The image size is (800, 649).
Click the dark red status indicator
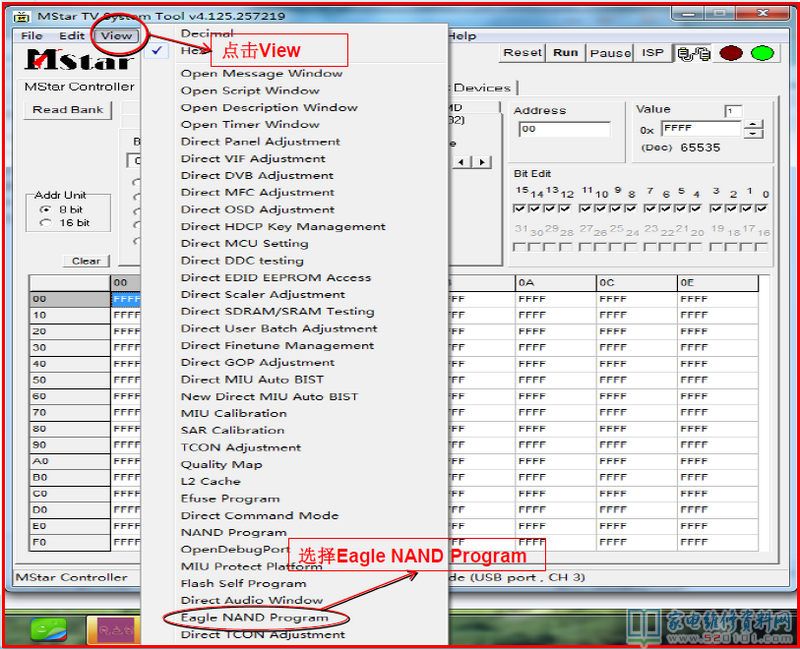(x=731, y=53)
